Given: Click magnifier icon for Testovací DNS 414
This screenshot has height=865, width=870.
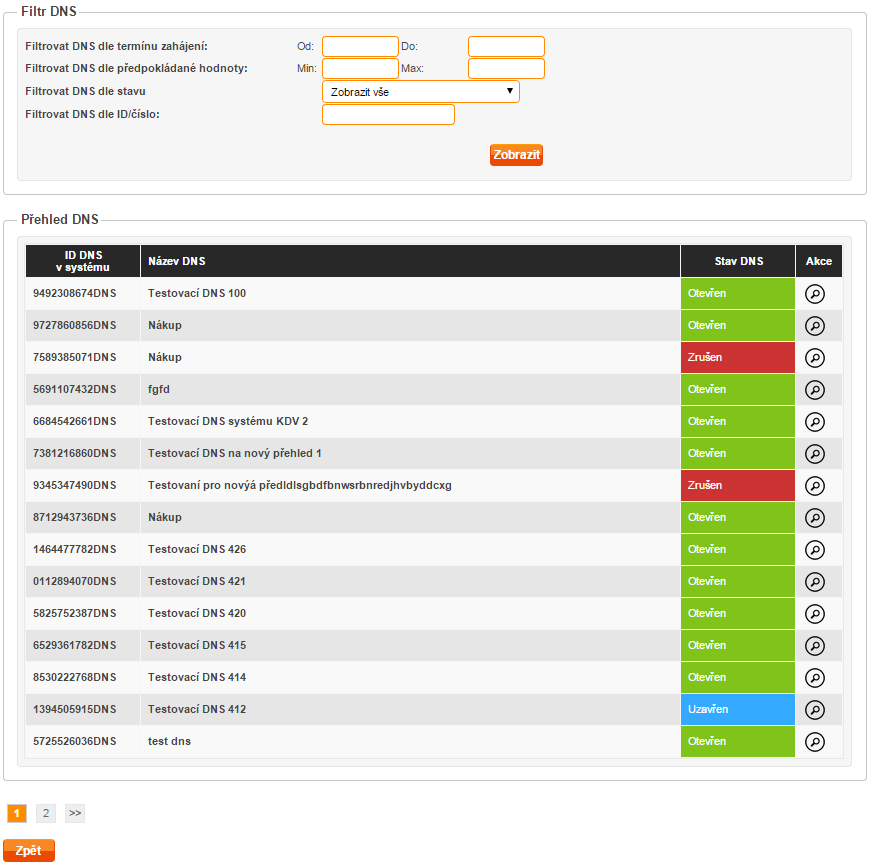Looking at the screenshot, I should coord(815,677).
